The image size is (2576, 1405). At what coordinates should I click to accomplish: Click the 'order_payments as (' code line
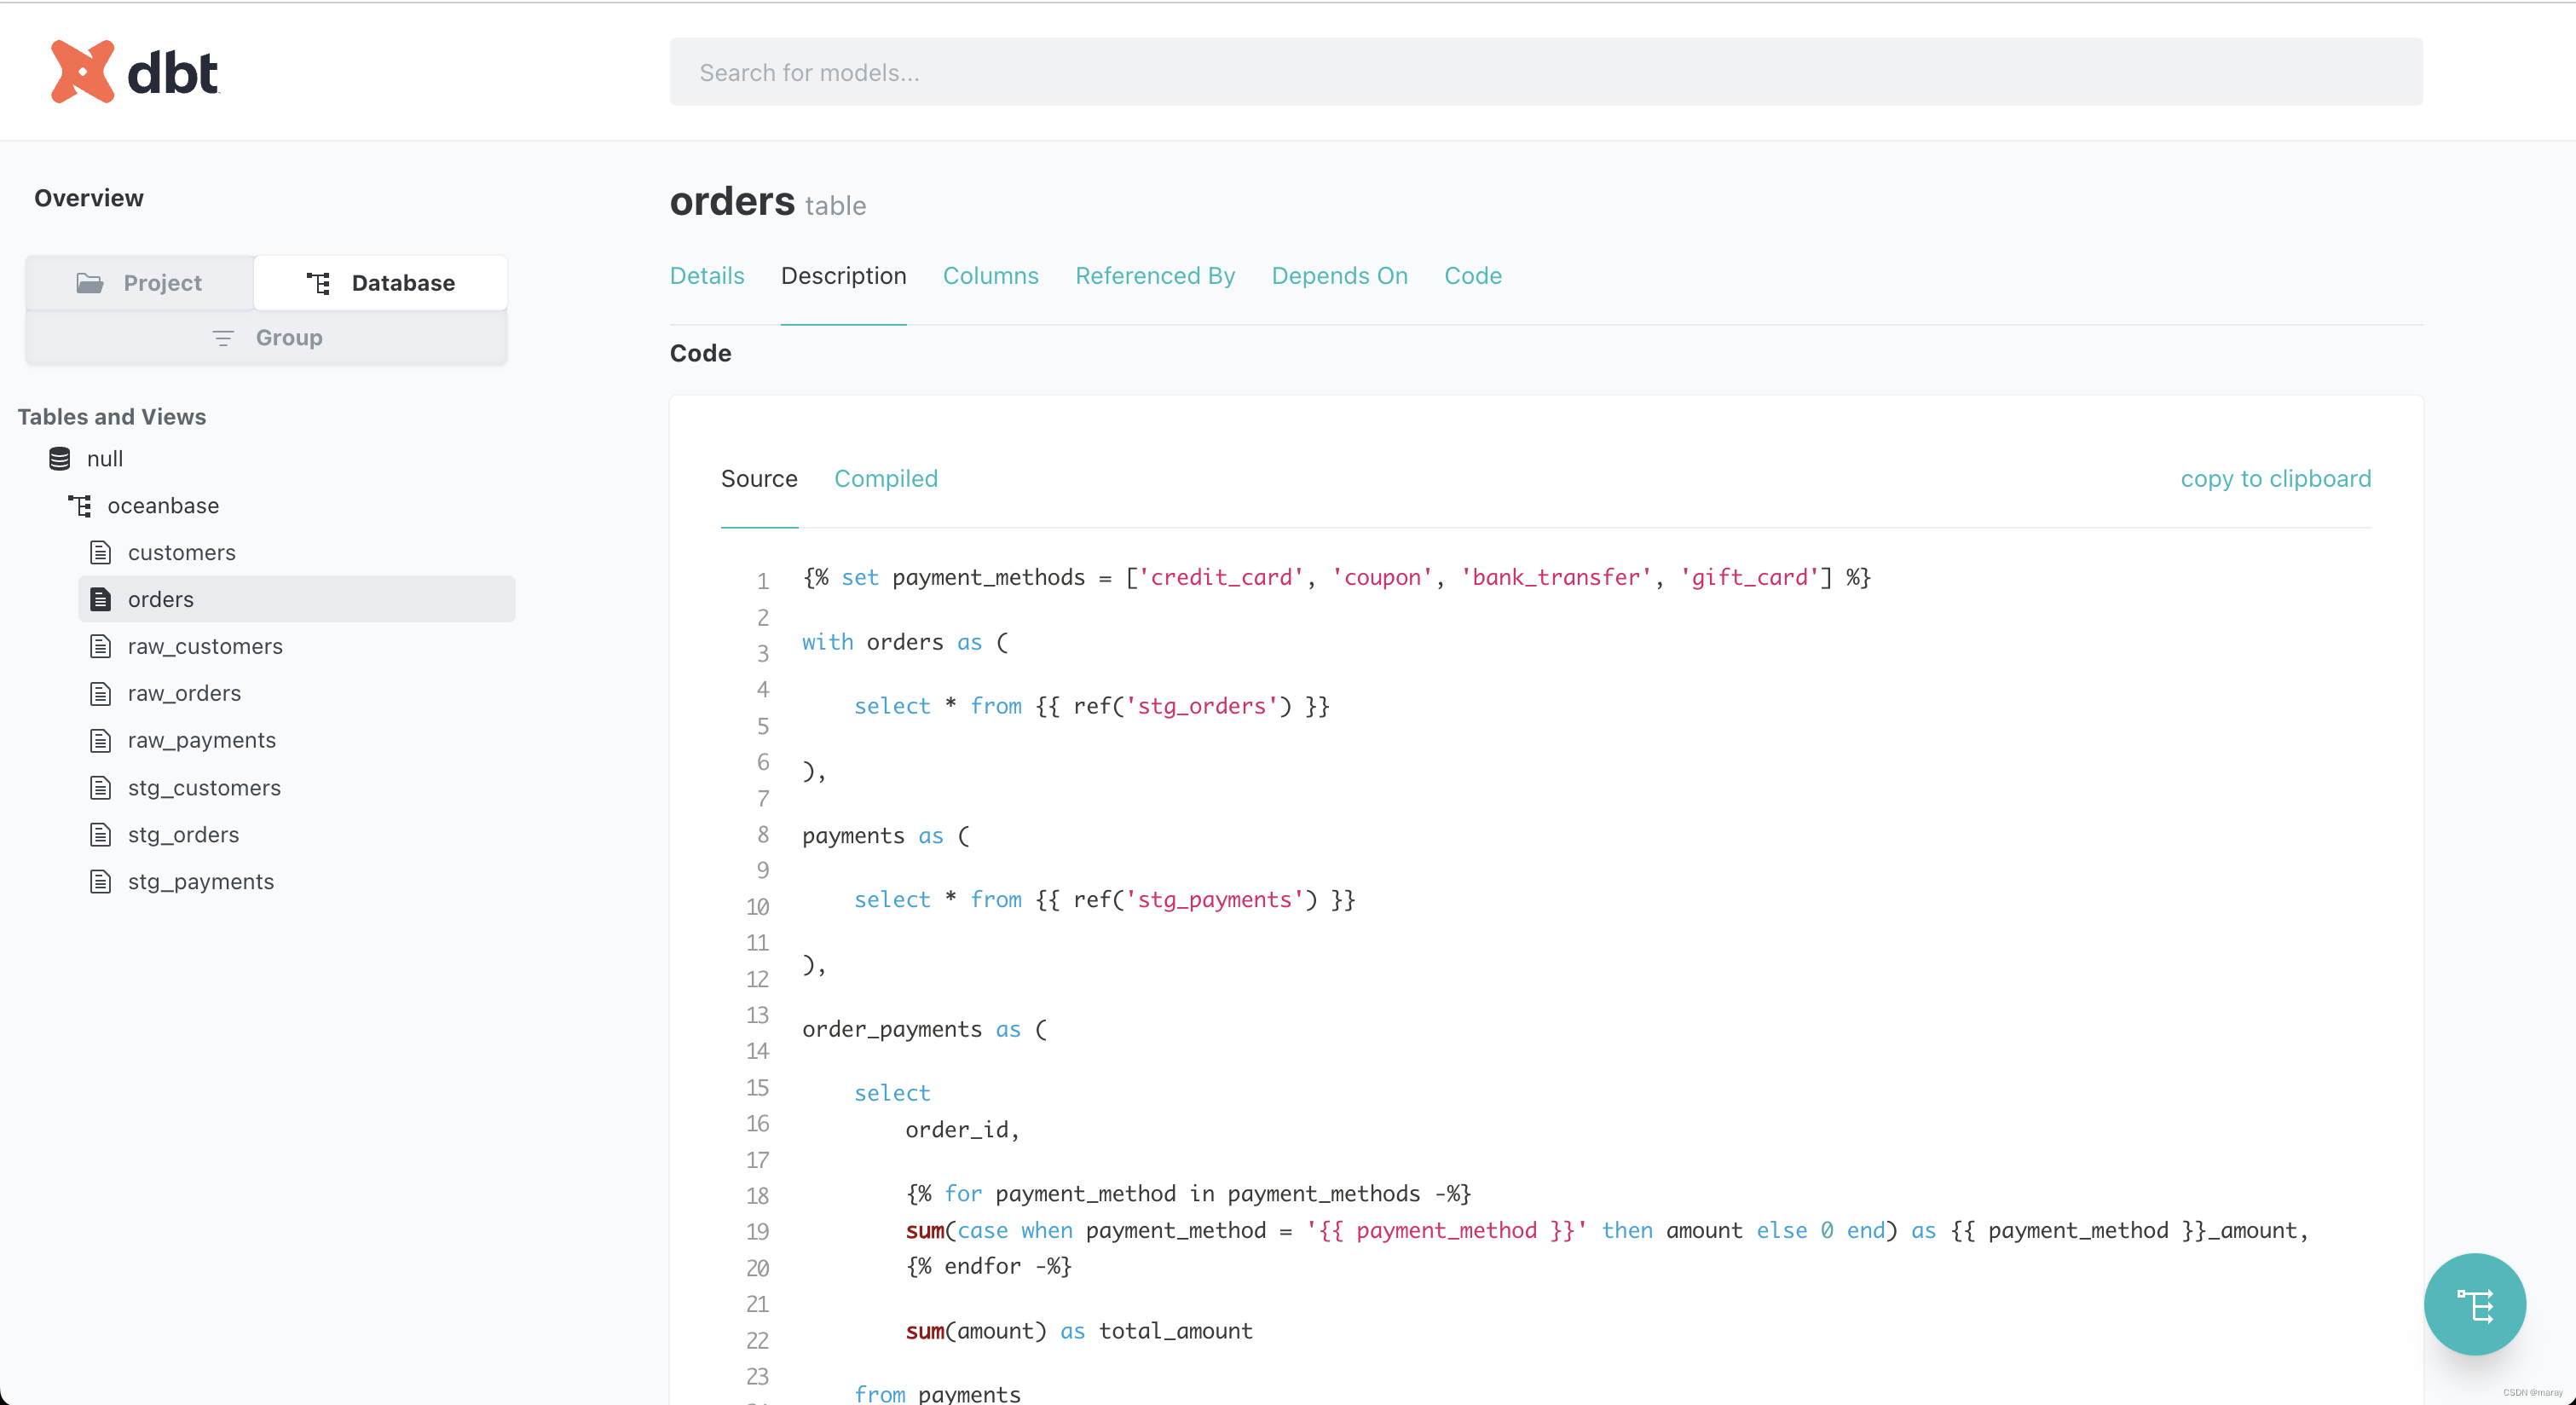924,1029
